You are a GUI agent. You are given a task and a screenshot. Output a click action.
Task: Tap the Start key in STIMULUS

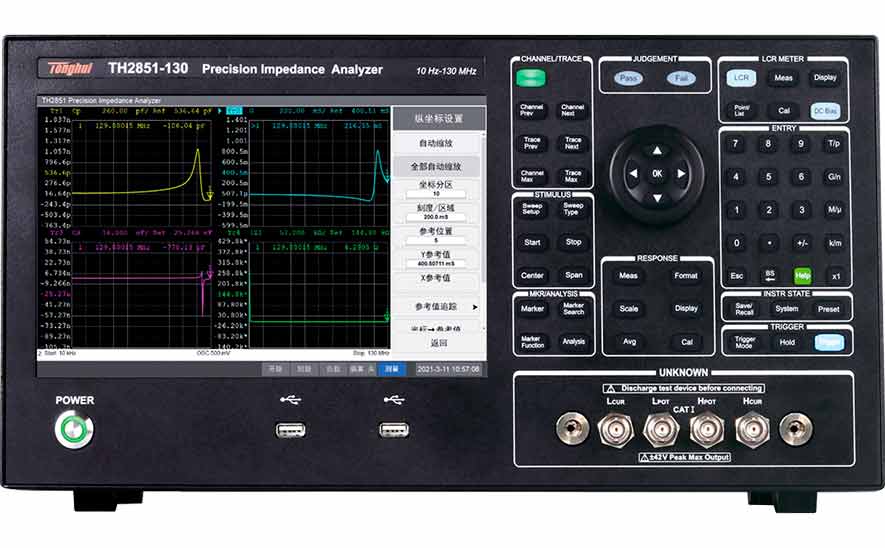click(x=532, y=242)
